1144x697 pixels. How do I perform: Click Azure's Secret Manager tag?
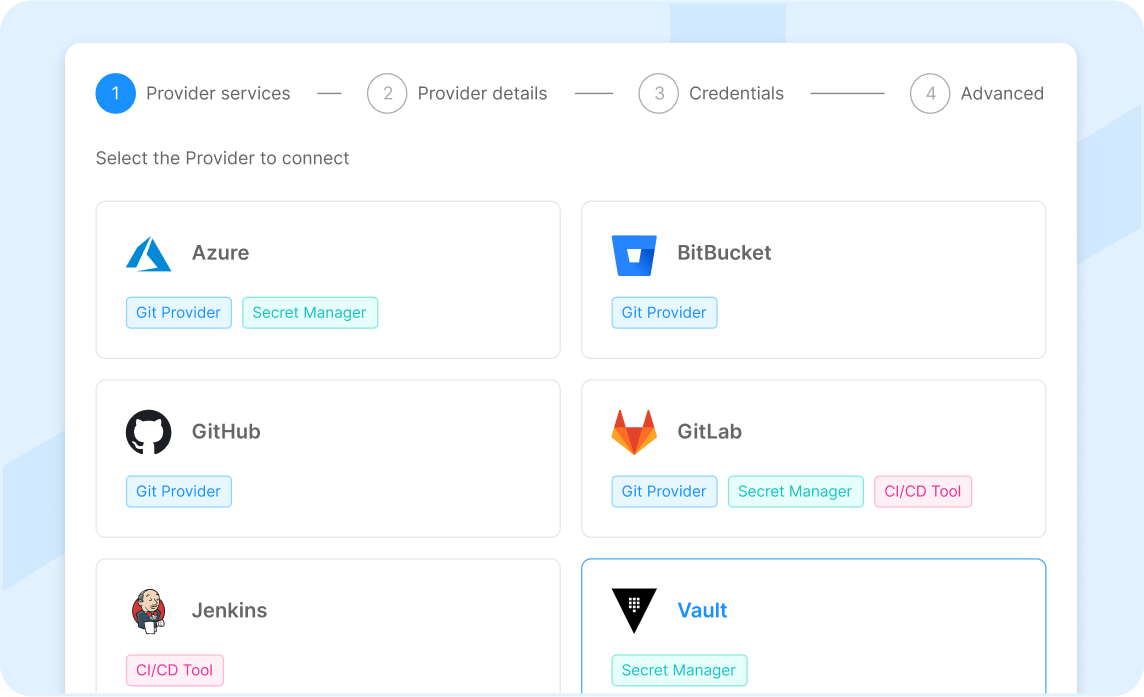point(310,312)
